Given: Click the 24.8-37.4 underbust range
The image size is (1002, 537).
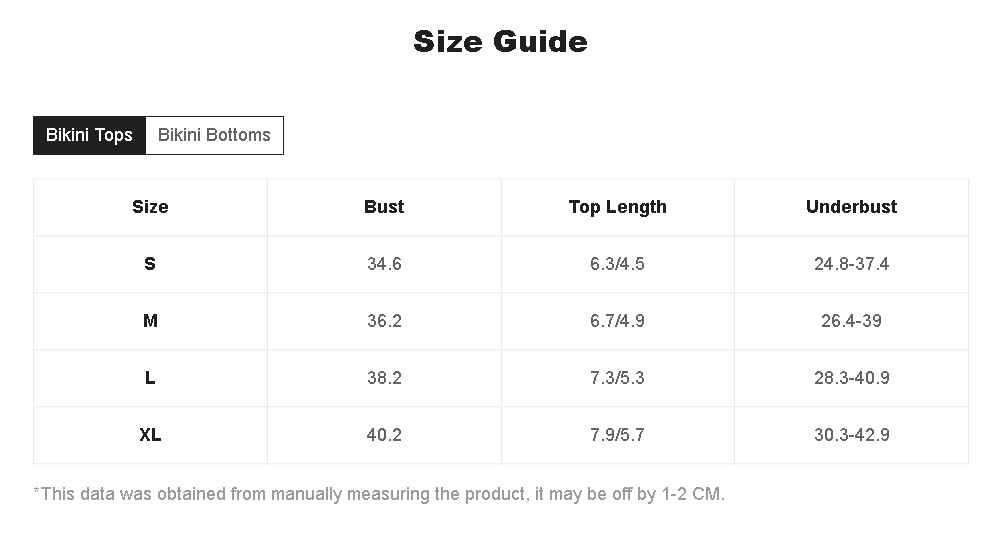Looking at the screenshot, I should (851, 264).
